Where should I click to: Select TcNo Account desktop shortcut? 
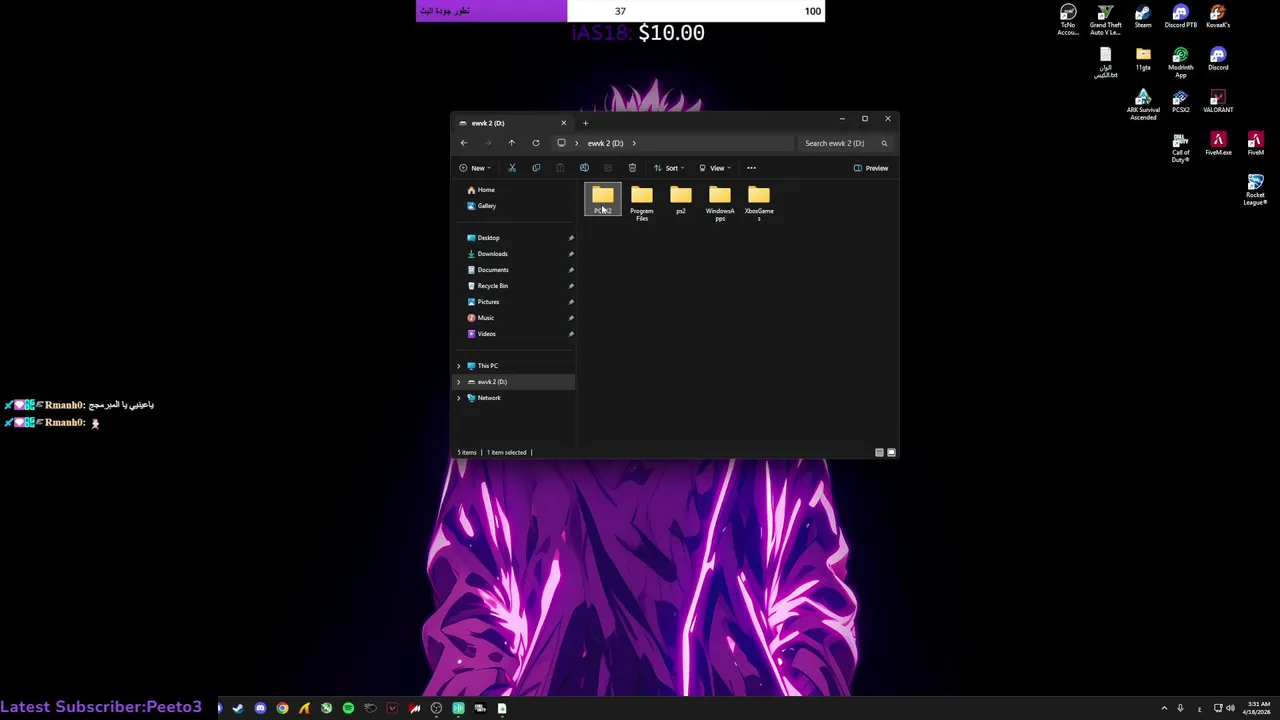[1068, 20]
